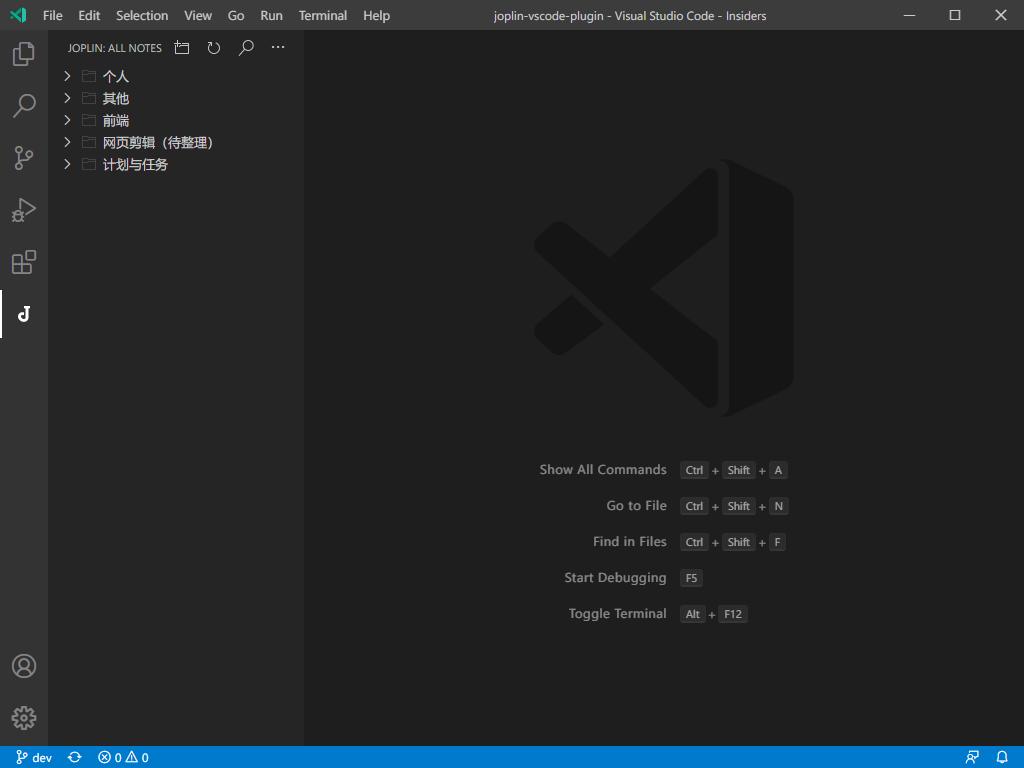
Task: Open notifications from the status bar bell
Action: pyautogui.click(x=1002, y=757)
